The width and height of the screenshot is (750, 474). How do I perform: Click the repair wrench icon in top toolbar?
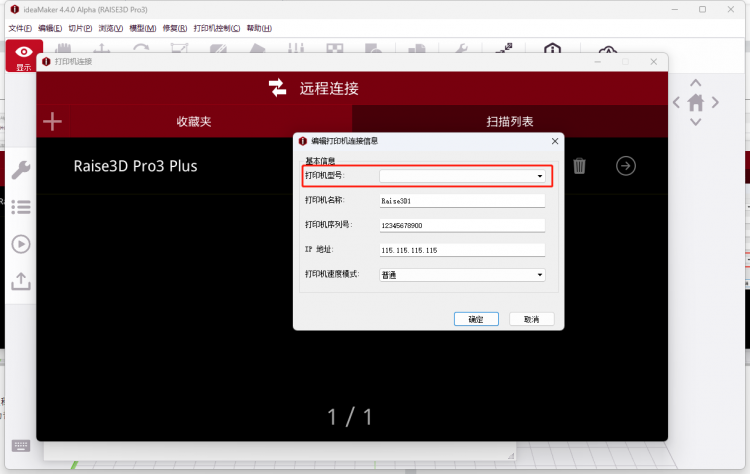pyautogui.click(x=461, y=48)
